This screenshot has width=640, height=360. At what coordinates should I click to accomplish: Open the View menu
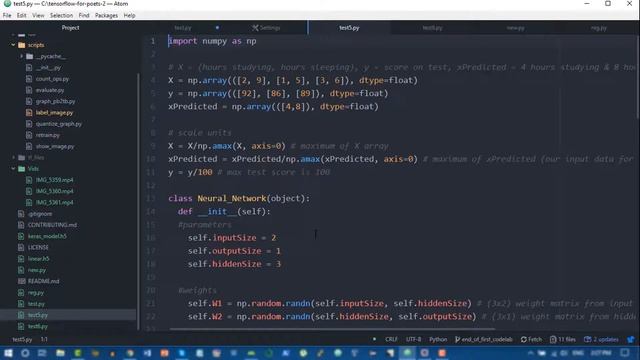point(38,16)
